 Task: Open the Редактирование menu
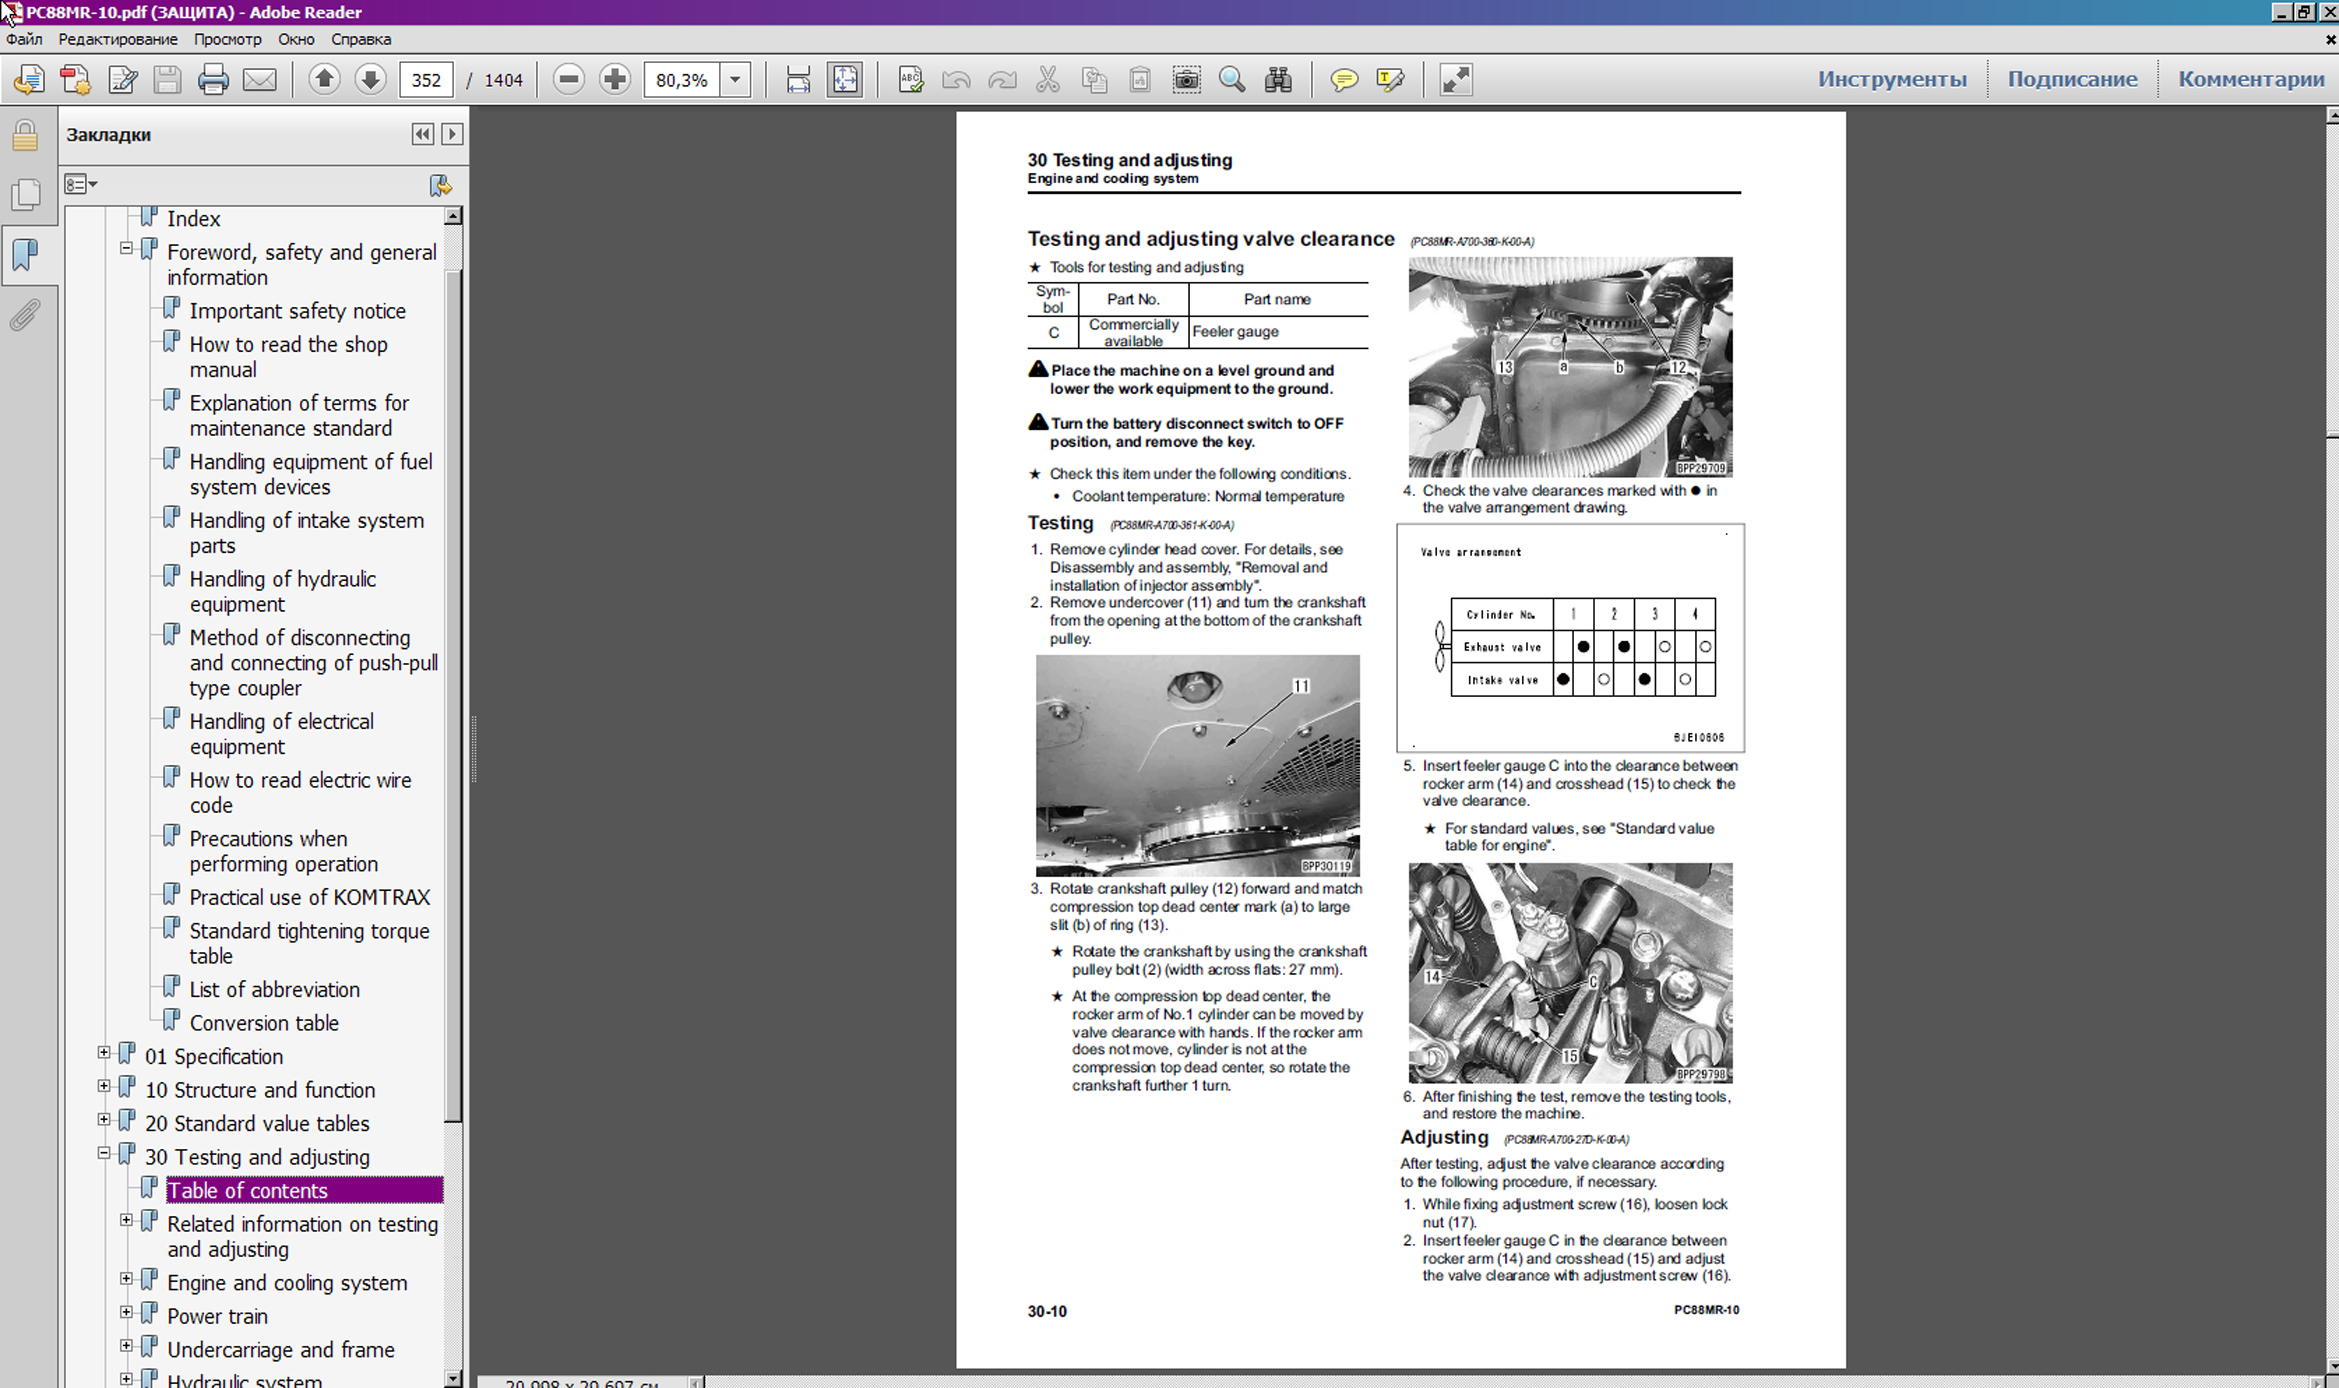click(x=118, y=39)
